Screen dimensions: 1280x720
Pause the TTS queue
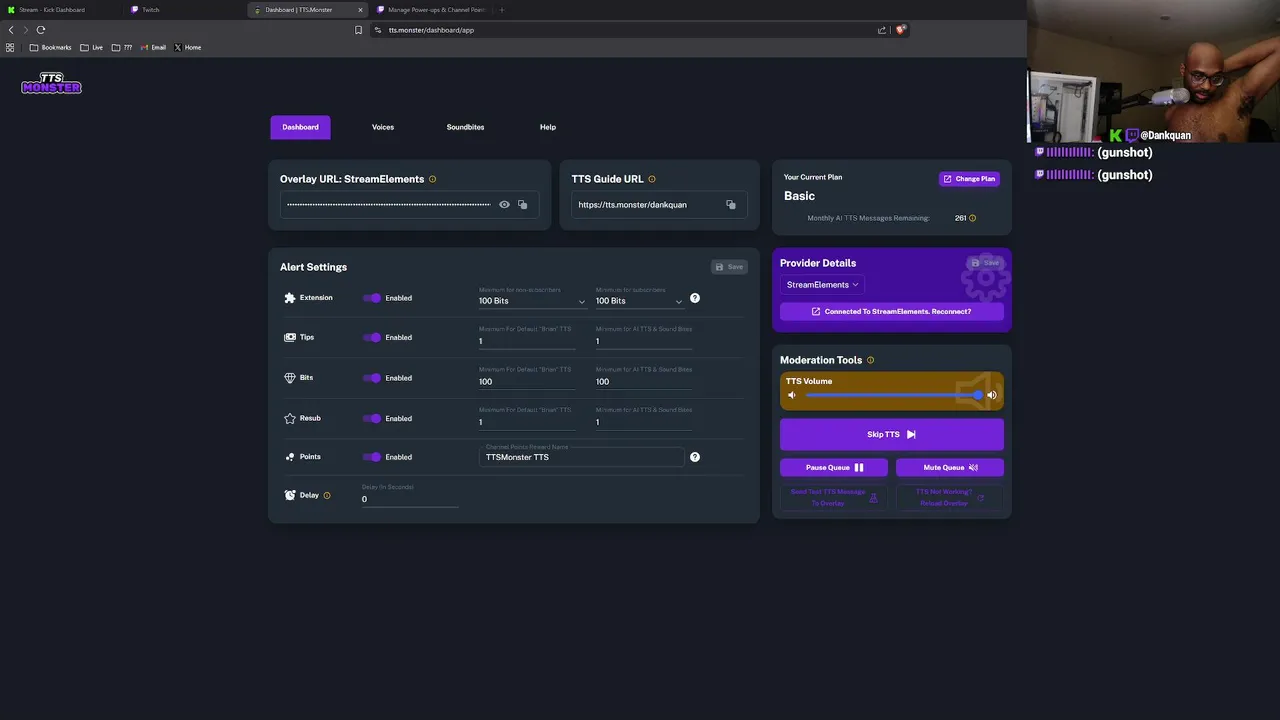(x=835, y=467)
